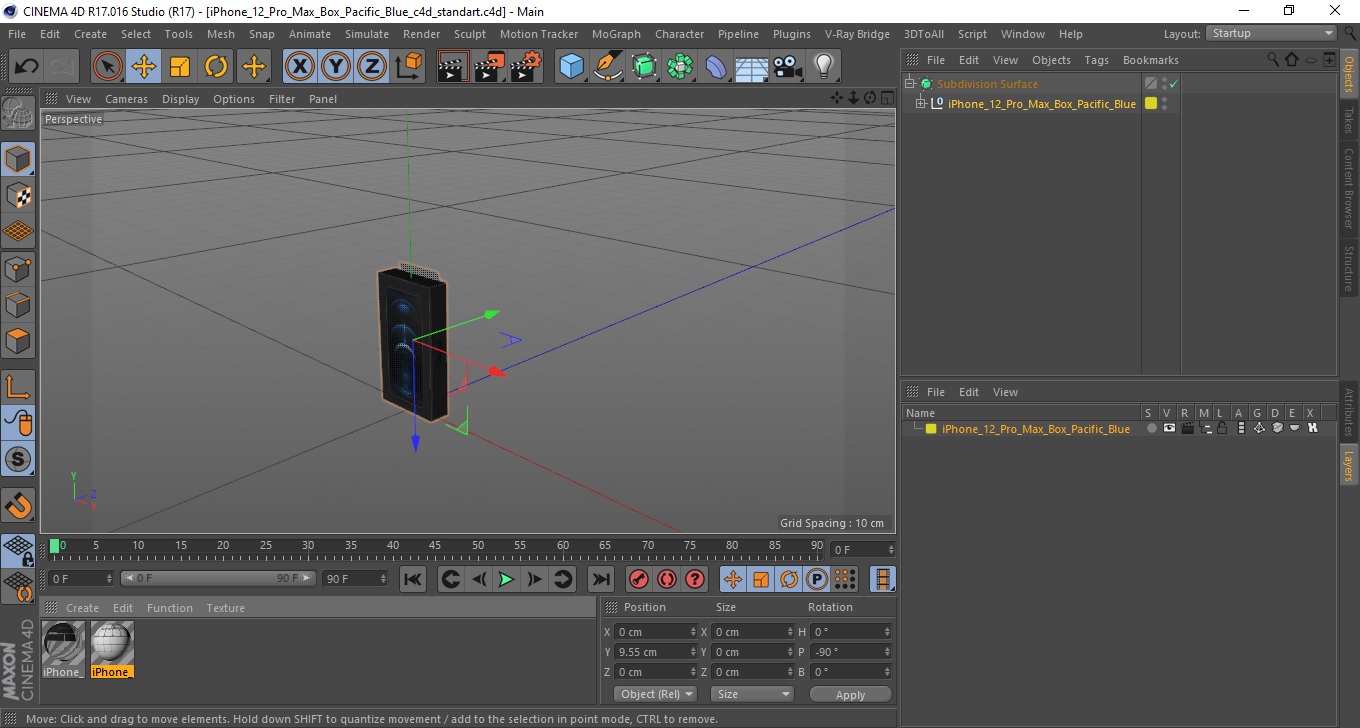Render the active view
Image resolution: width=1360 pixels, height=728 pixels.
click(453, 67)
